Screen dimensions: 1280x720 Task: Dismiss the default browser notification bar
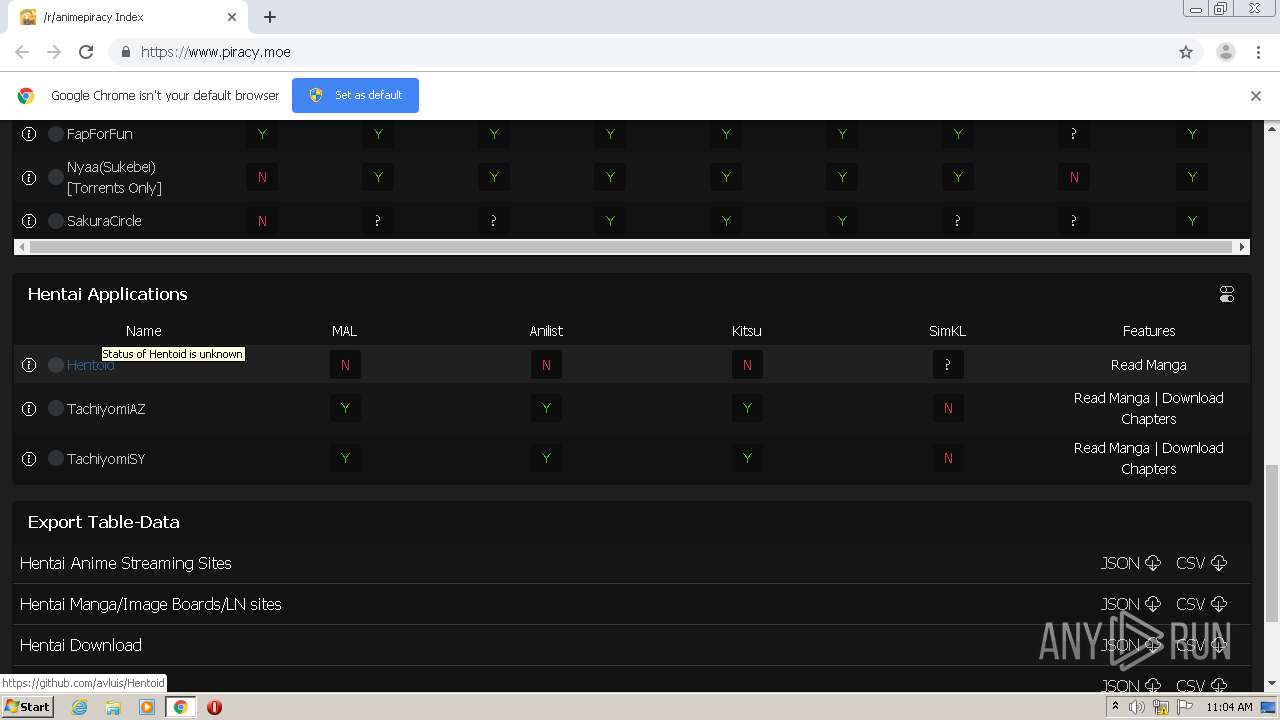coord(1256,96)
